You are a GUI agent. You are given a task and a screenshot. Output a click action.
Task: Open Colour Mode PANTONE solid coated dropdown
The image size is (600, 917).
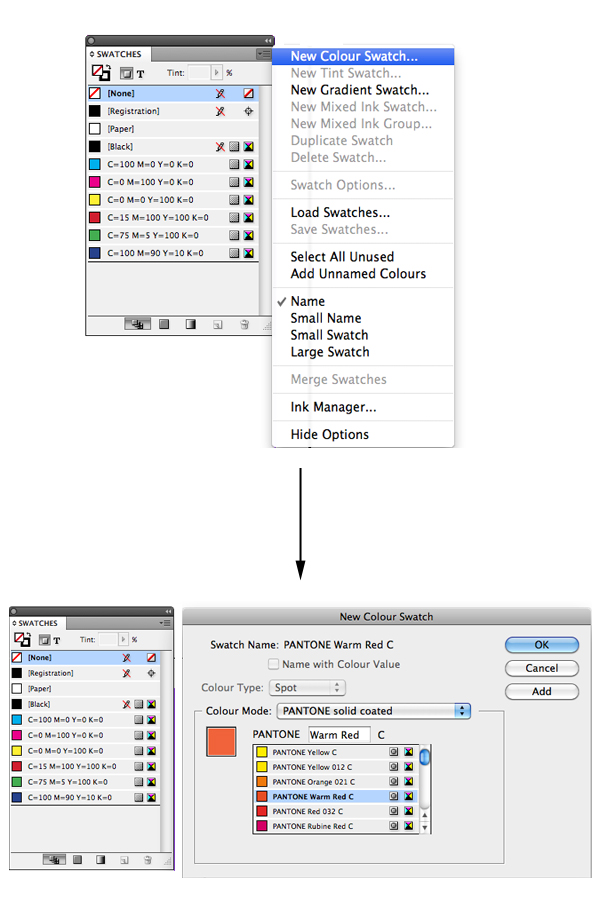click(374, 711)
